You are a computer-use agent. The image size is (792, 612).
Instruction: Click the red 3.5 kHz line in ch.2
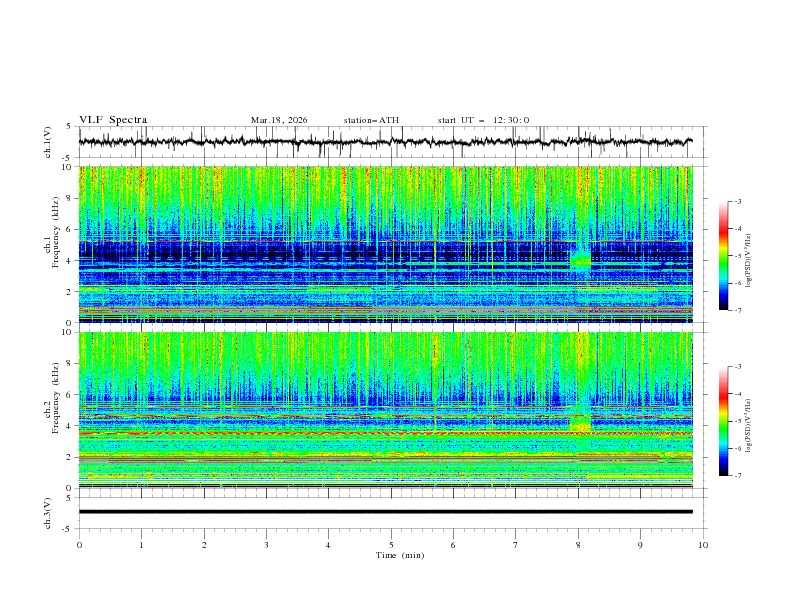click(385, 434)
